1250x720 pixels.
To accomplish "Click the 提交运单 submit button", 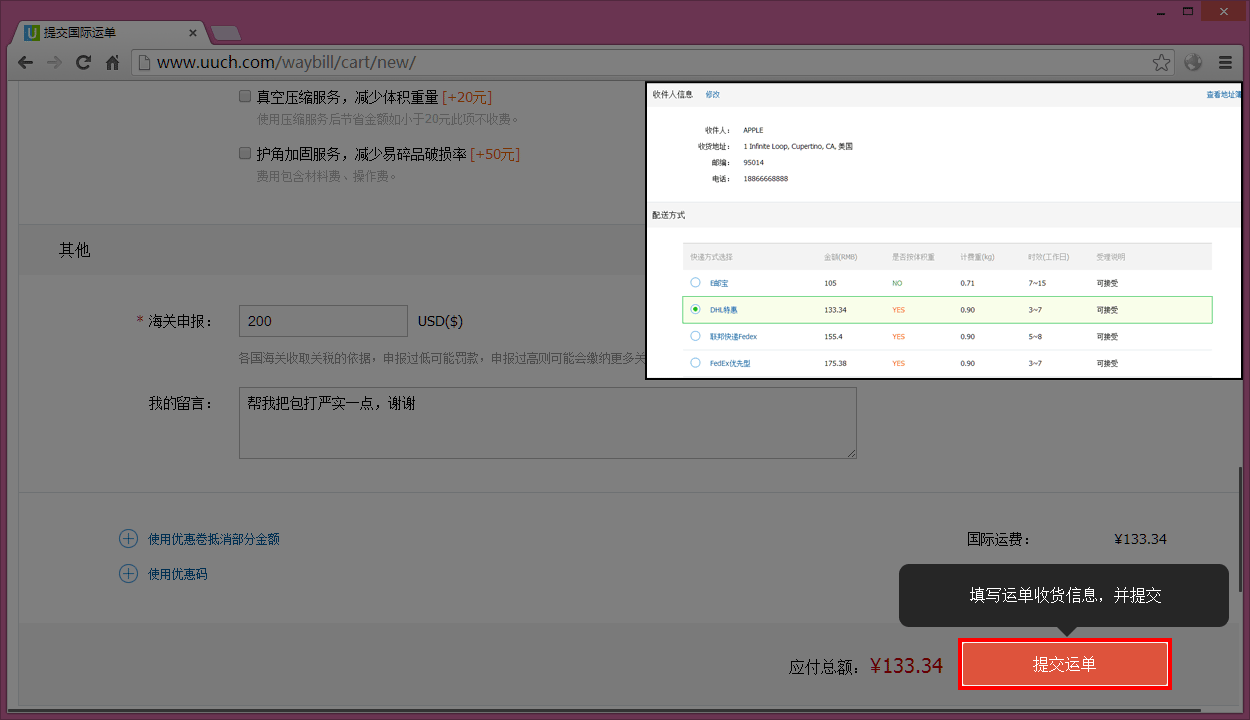I will point(1065,664).
